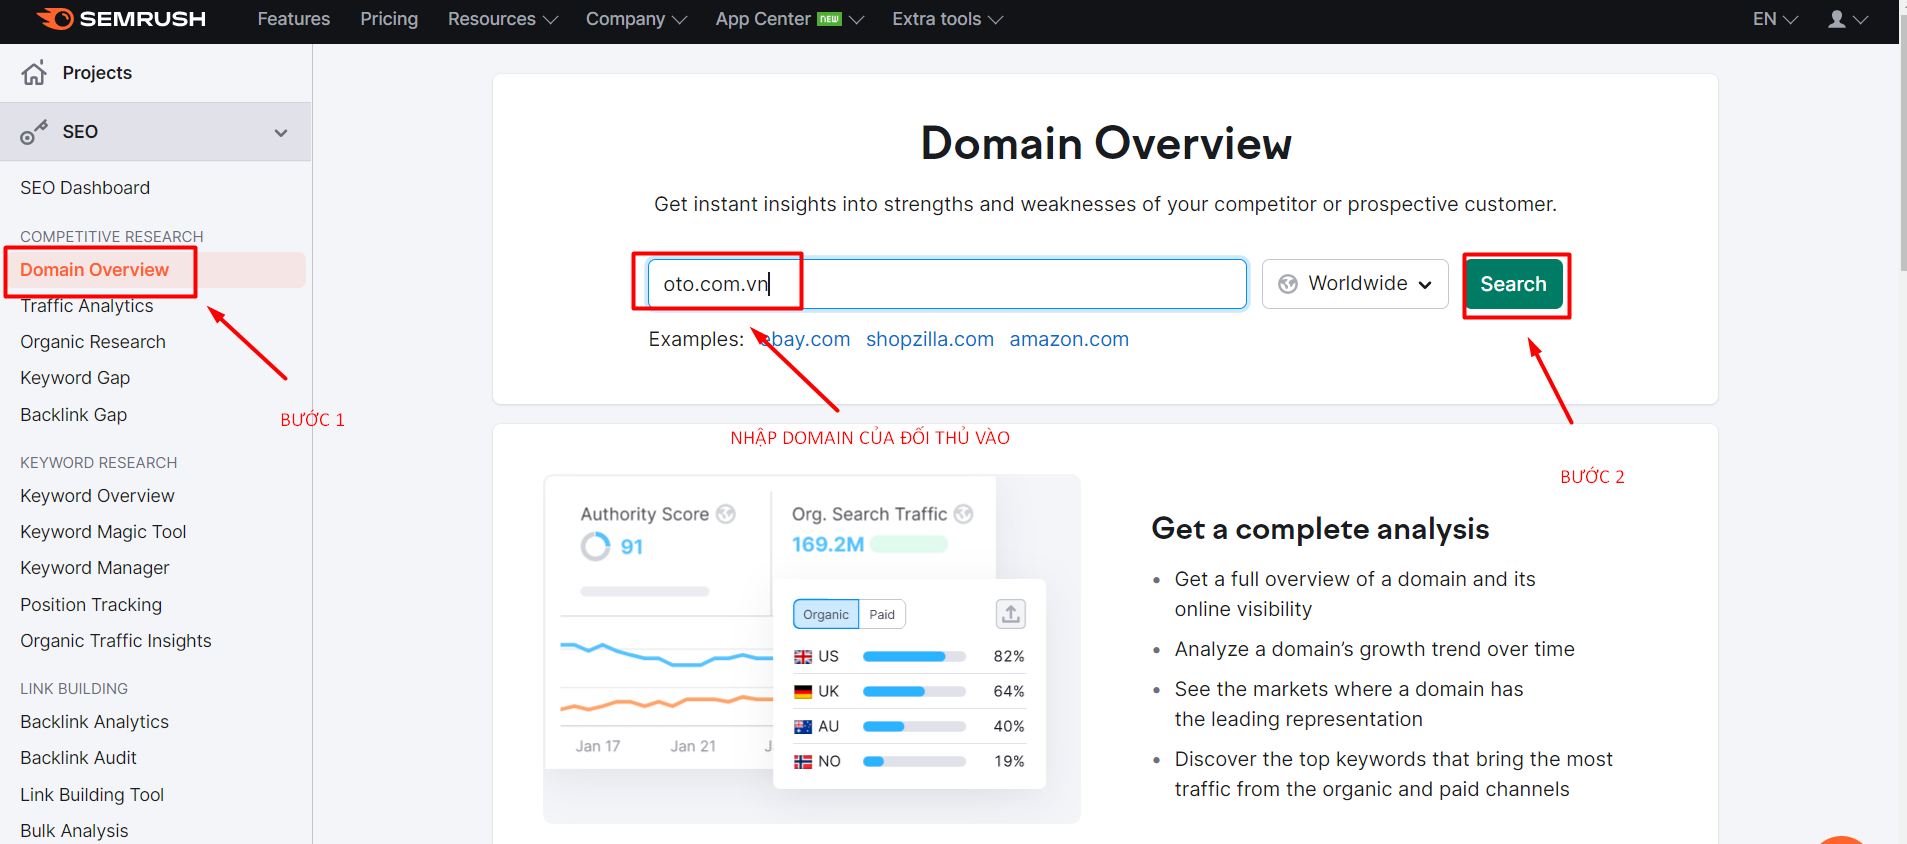Open Keyword Manager in sidebar
1907x844 pixels.
point(95,568)
